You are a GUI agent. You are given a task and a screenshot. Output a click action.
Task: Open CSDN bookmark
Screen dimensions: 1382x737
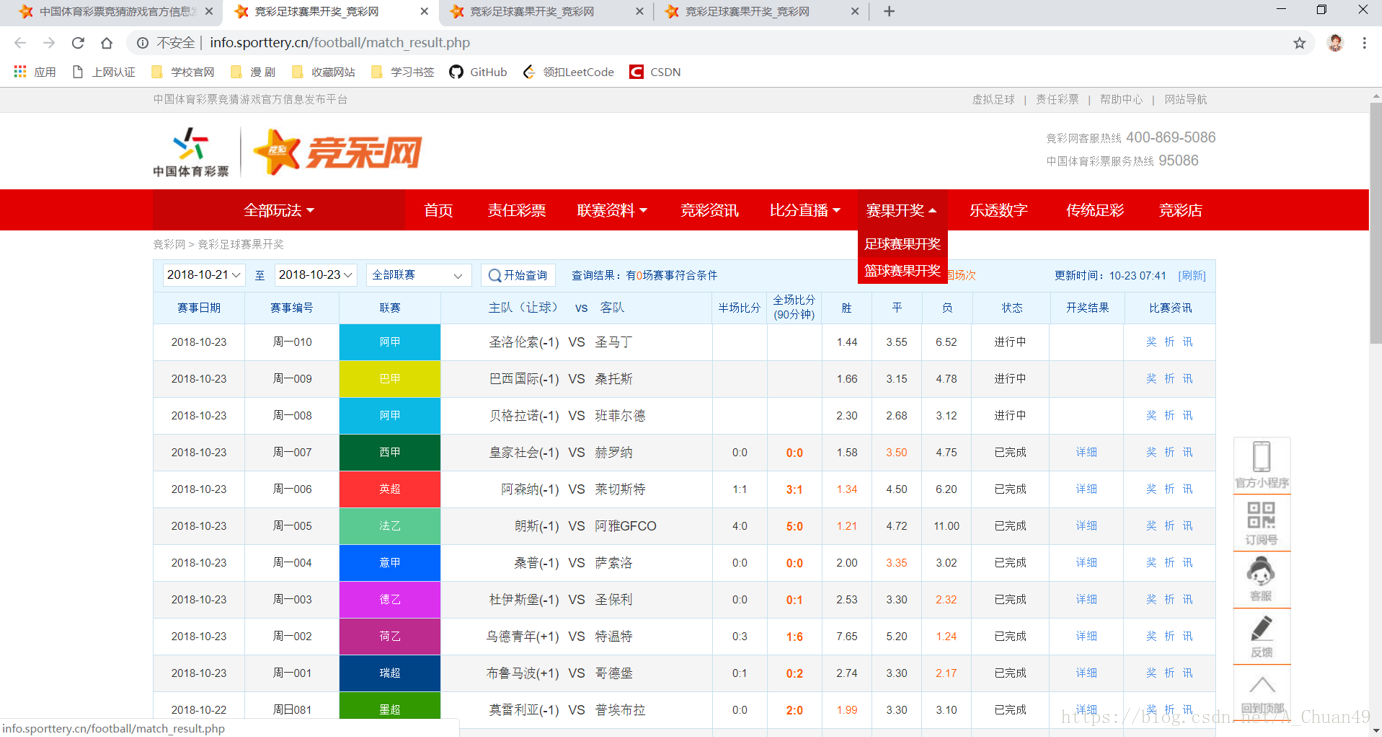(655, 72)
